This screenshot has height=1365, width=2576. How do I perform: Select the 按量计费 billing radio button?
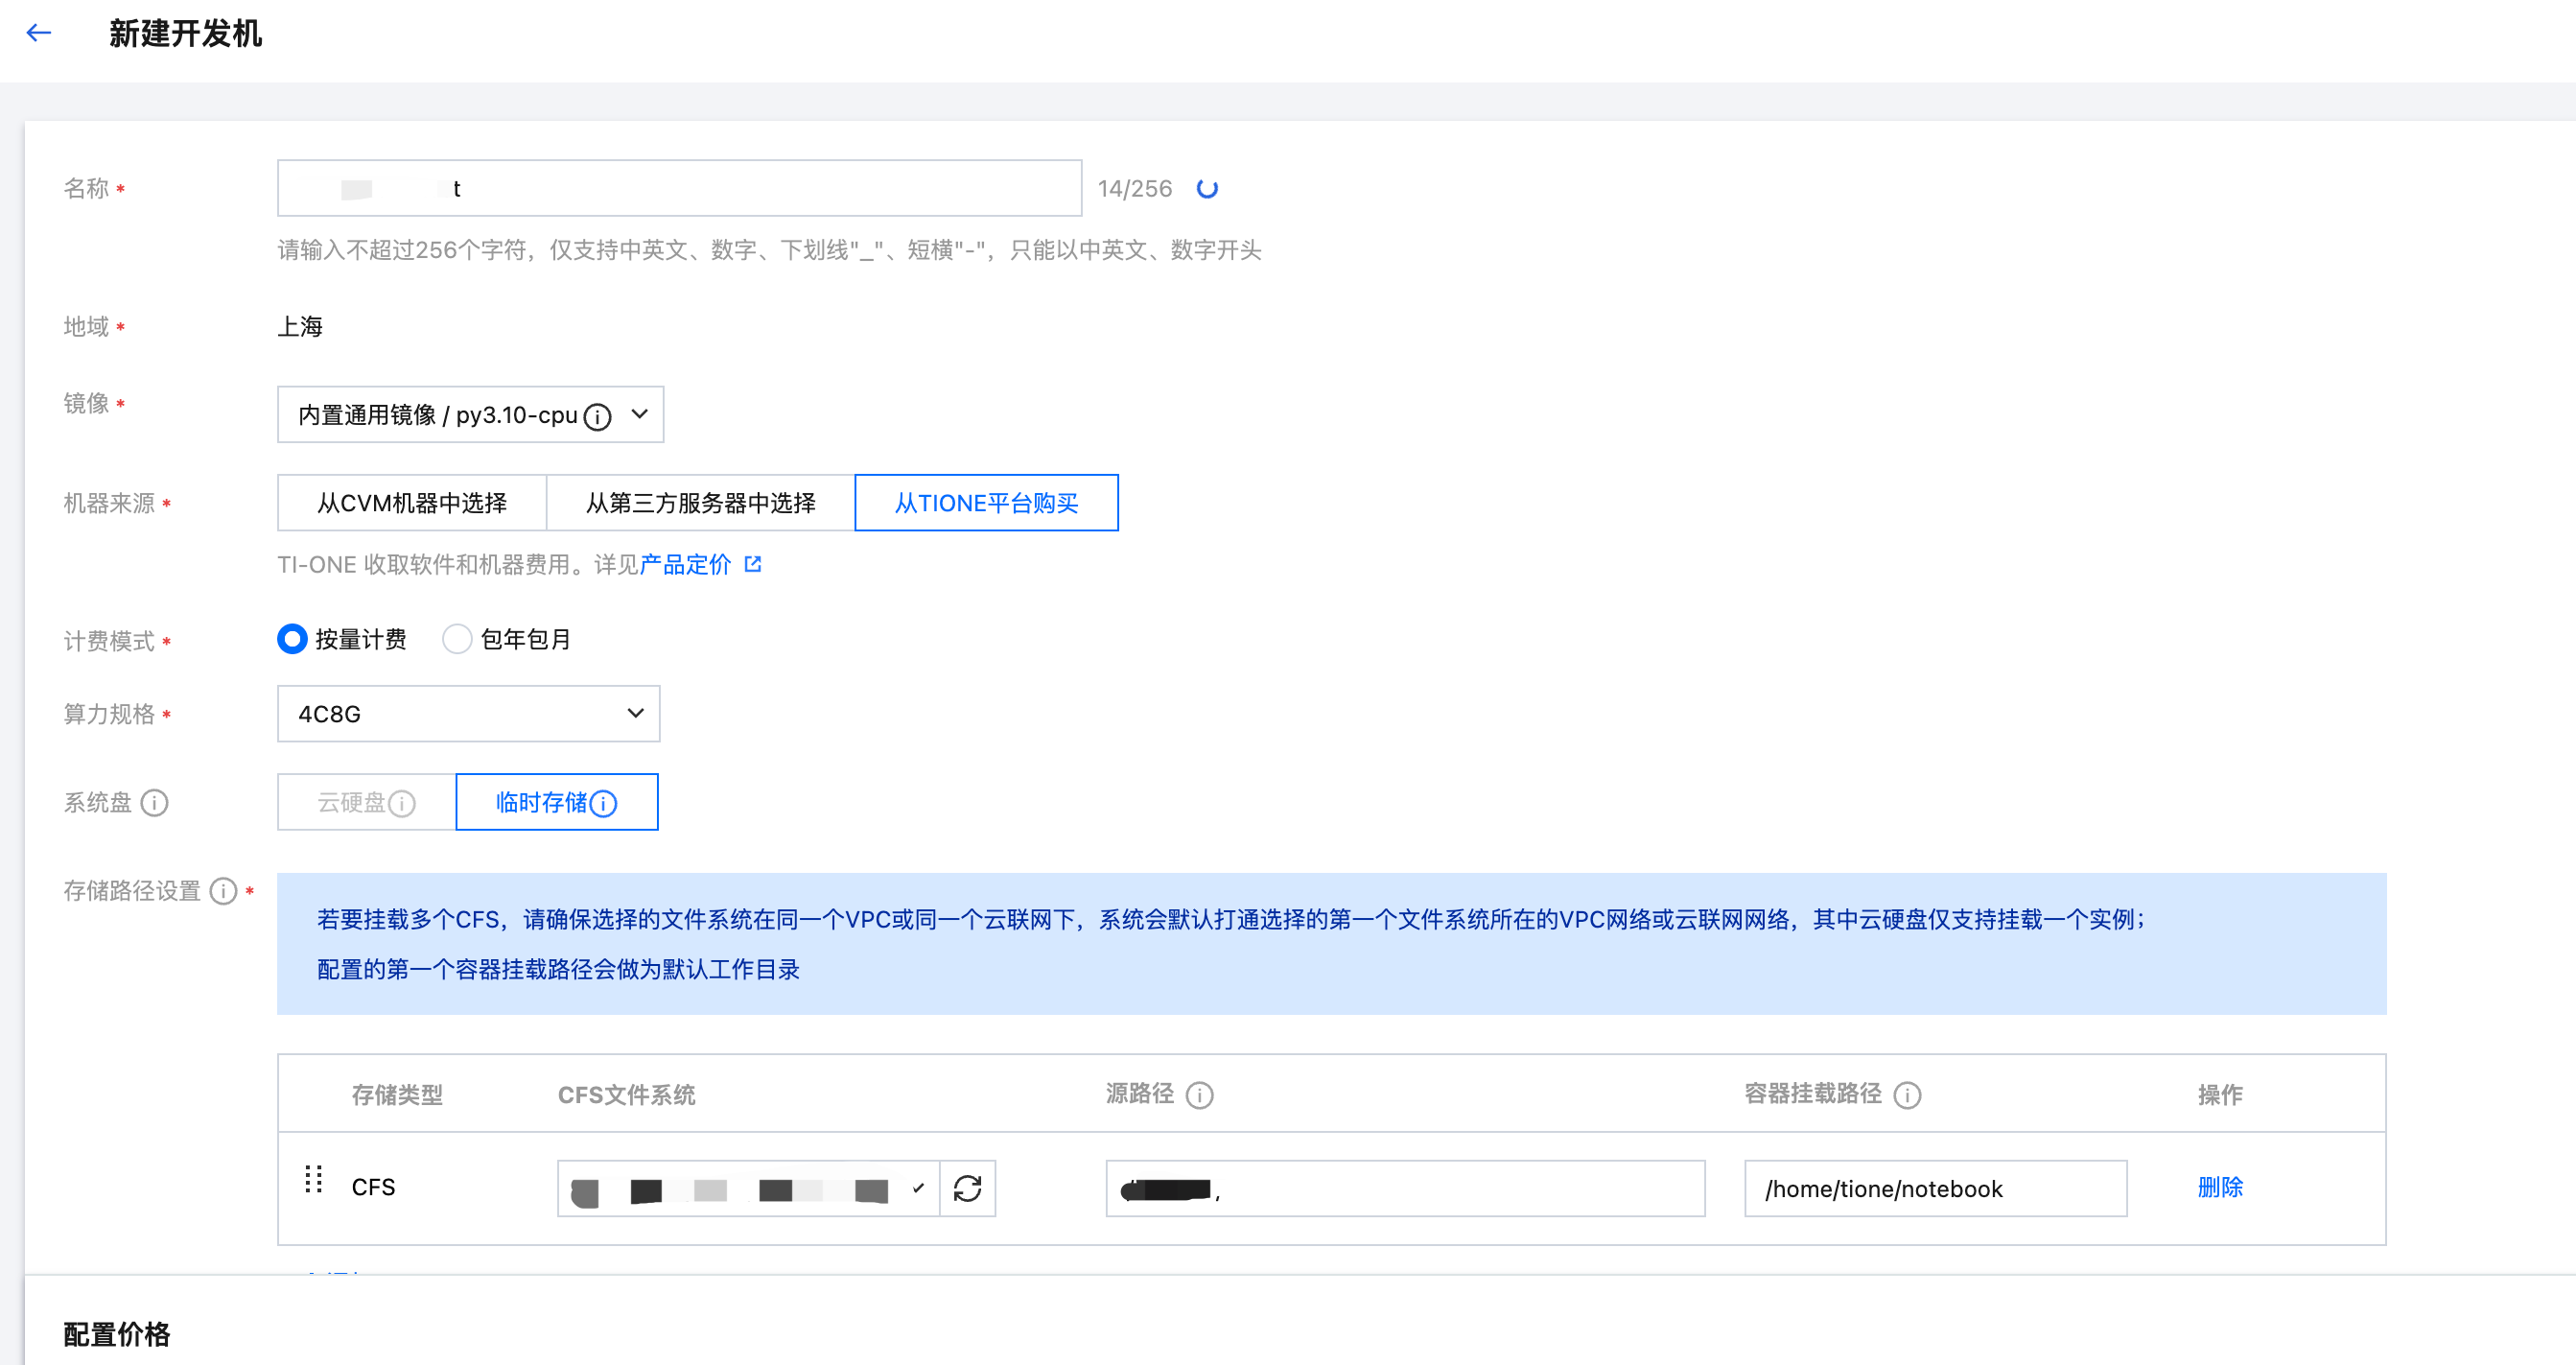(292, 639)
